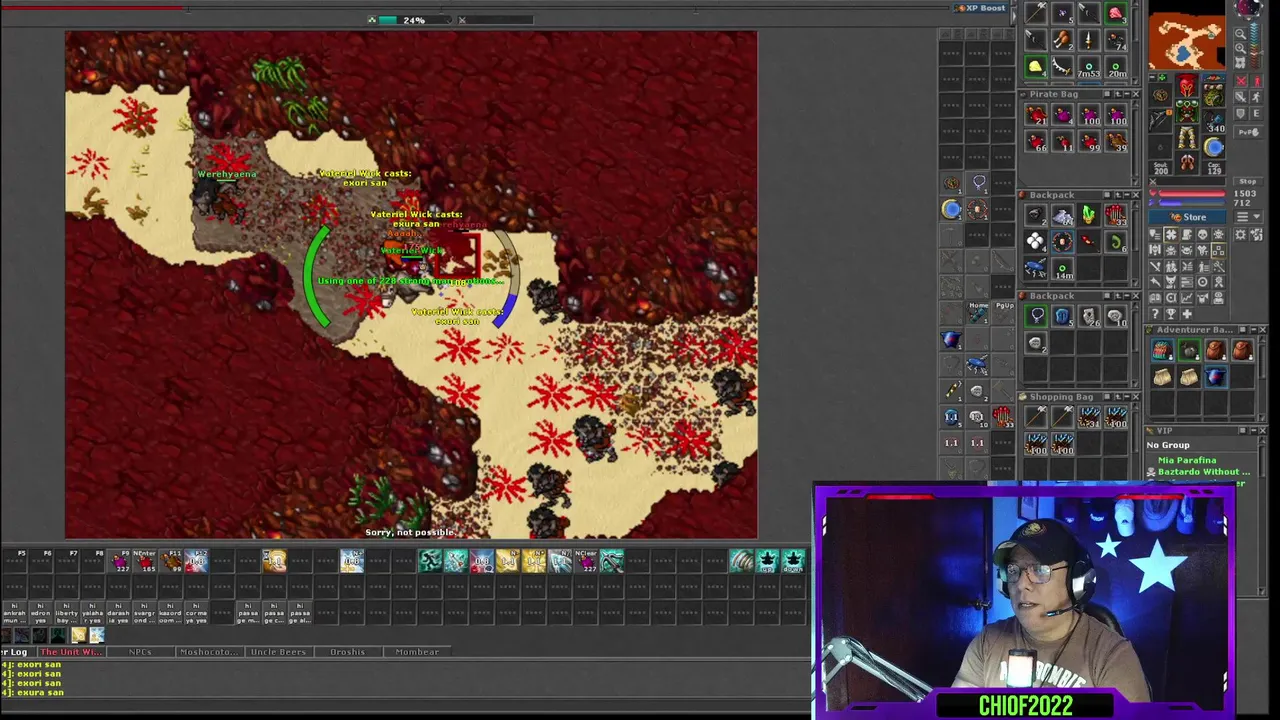Toggle the shield secure mode button

tap(1241, 113)
